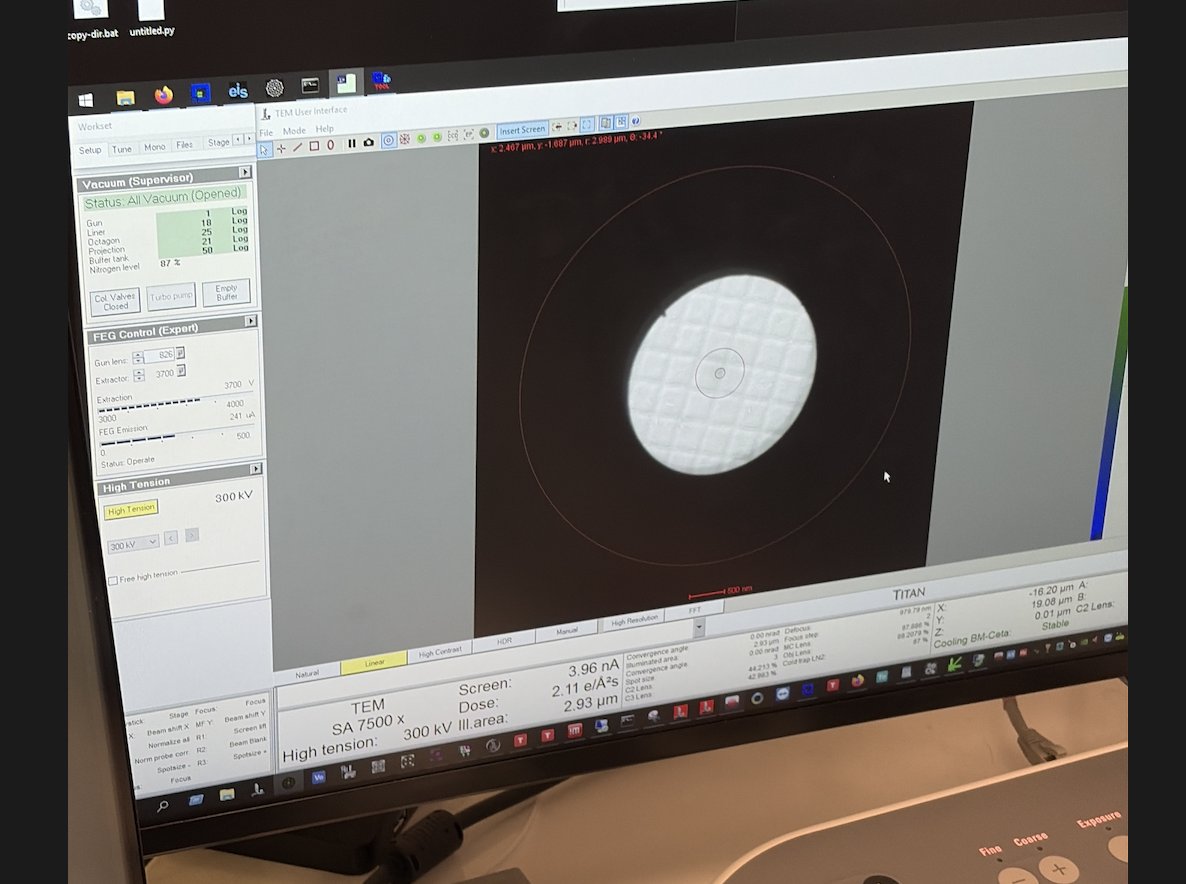This screenshot has width=1186, height=884.
Task: Open the Windows Start menu at top
Action: click(85, 100)
